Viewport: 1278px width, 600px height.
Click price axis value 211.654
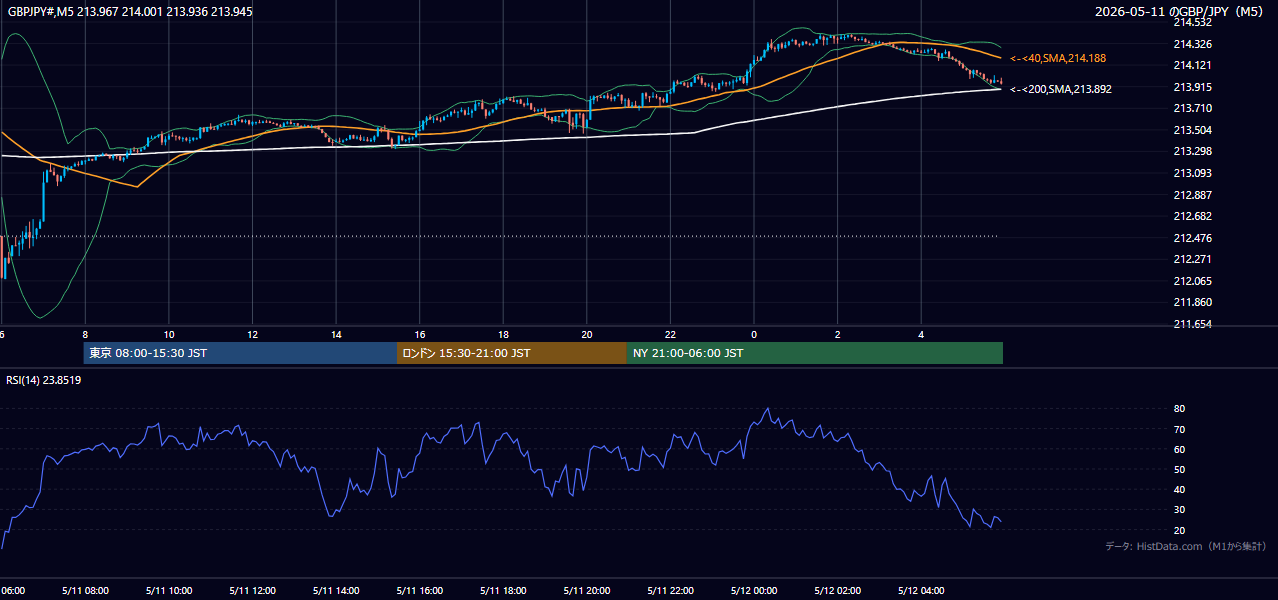pos(1192,324)
